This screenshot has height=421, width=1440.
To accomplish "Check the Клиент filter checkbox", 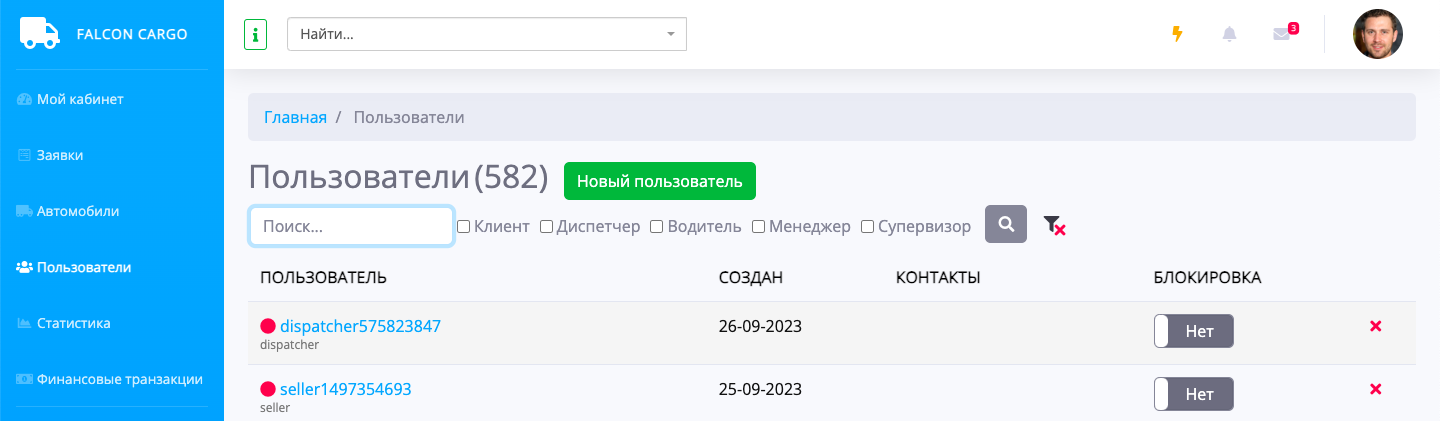I will [464, 227].
